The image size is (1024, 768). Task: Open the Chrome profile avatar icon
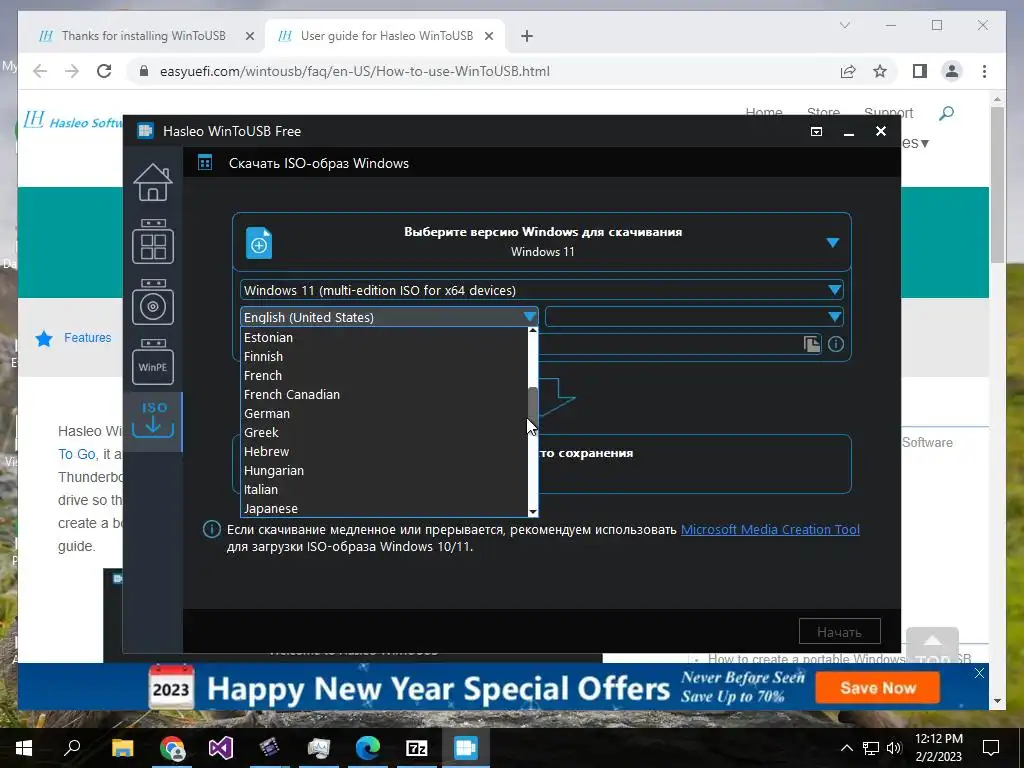pos(952,71)
